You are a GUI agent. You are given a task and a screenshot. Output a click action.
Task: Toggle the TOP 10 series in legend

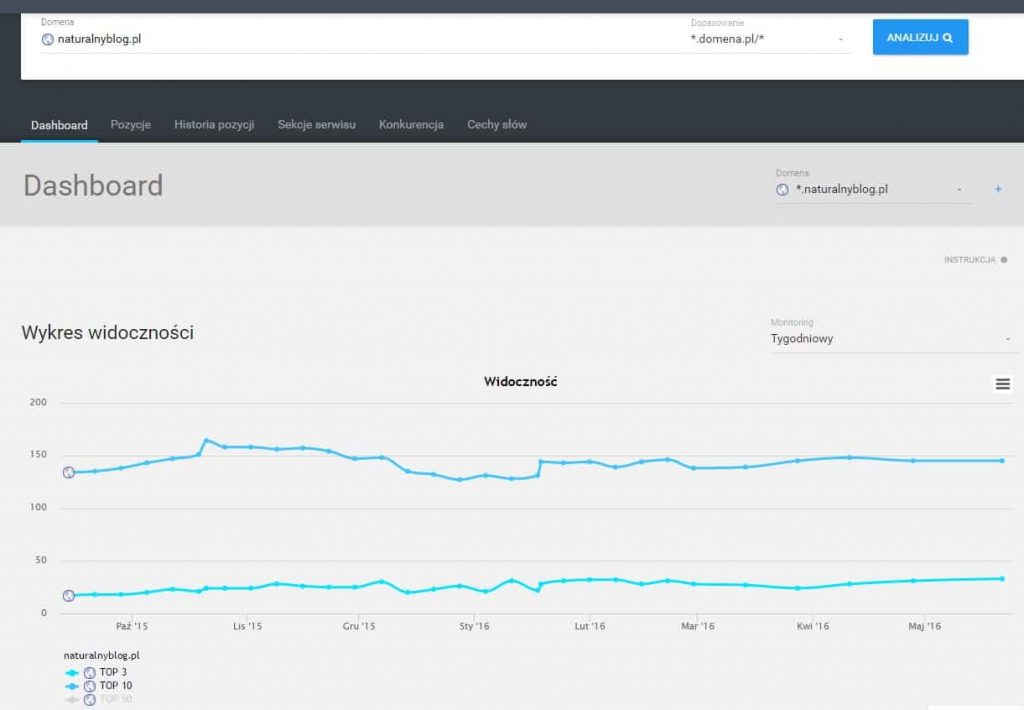(x=116, y=686)
